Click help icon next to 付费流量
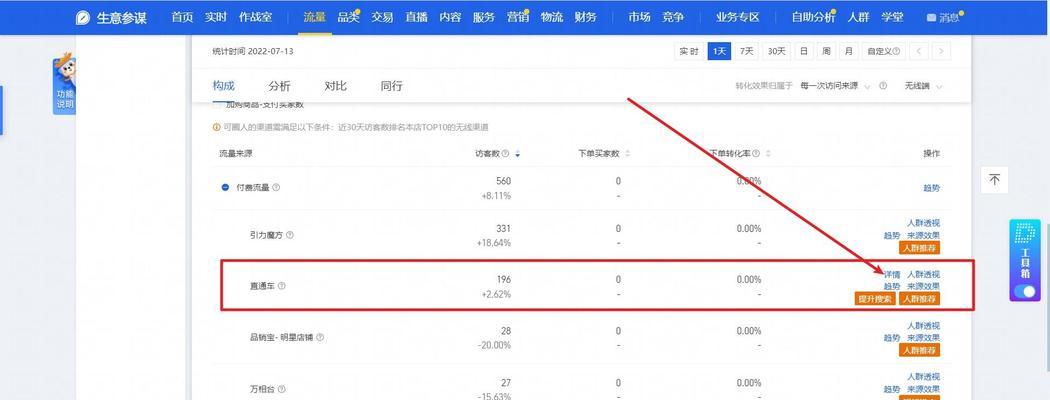The width and height of the screenshot is (1050, 400). click(276, 188)
